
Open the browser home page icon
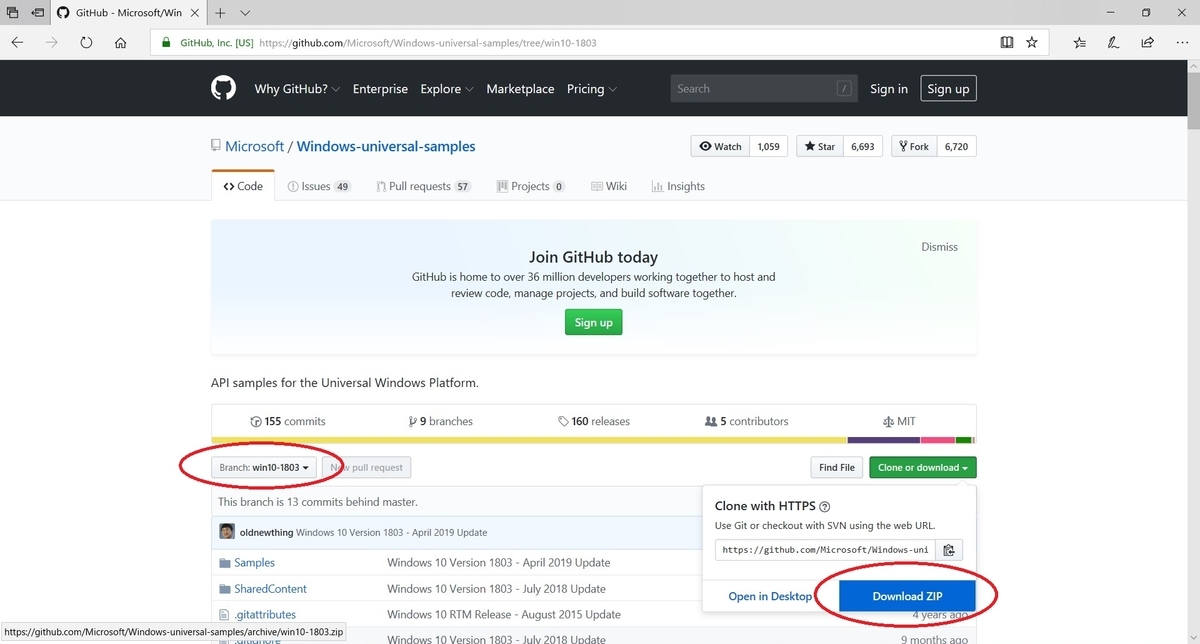click(x=120, y=43)
